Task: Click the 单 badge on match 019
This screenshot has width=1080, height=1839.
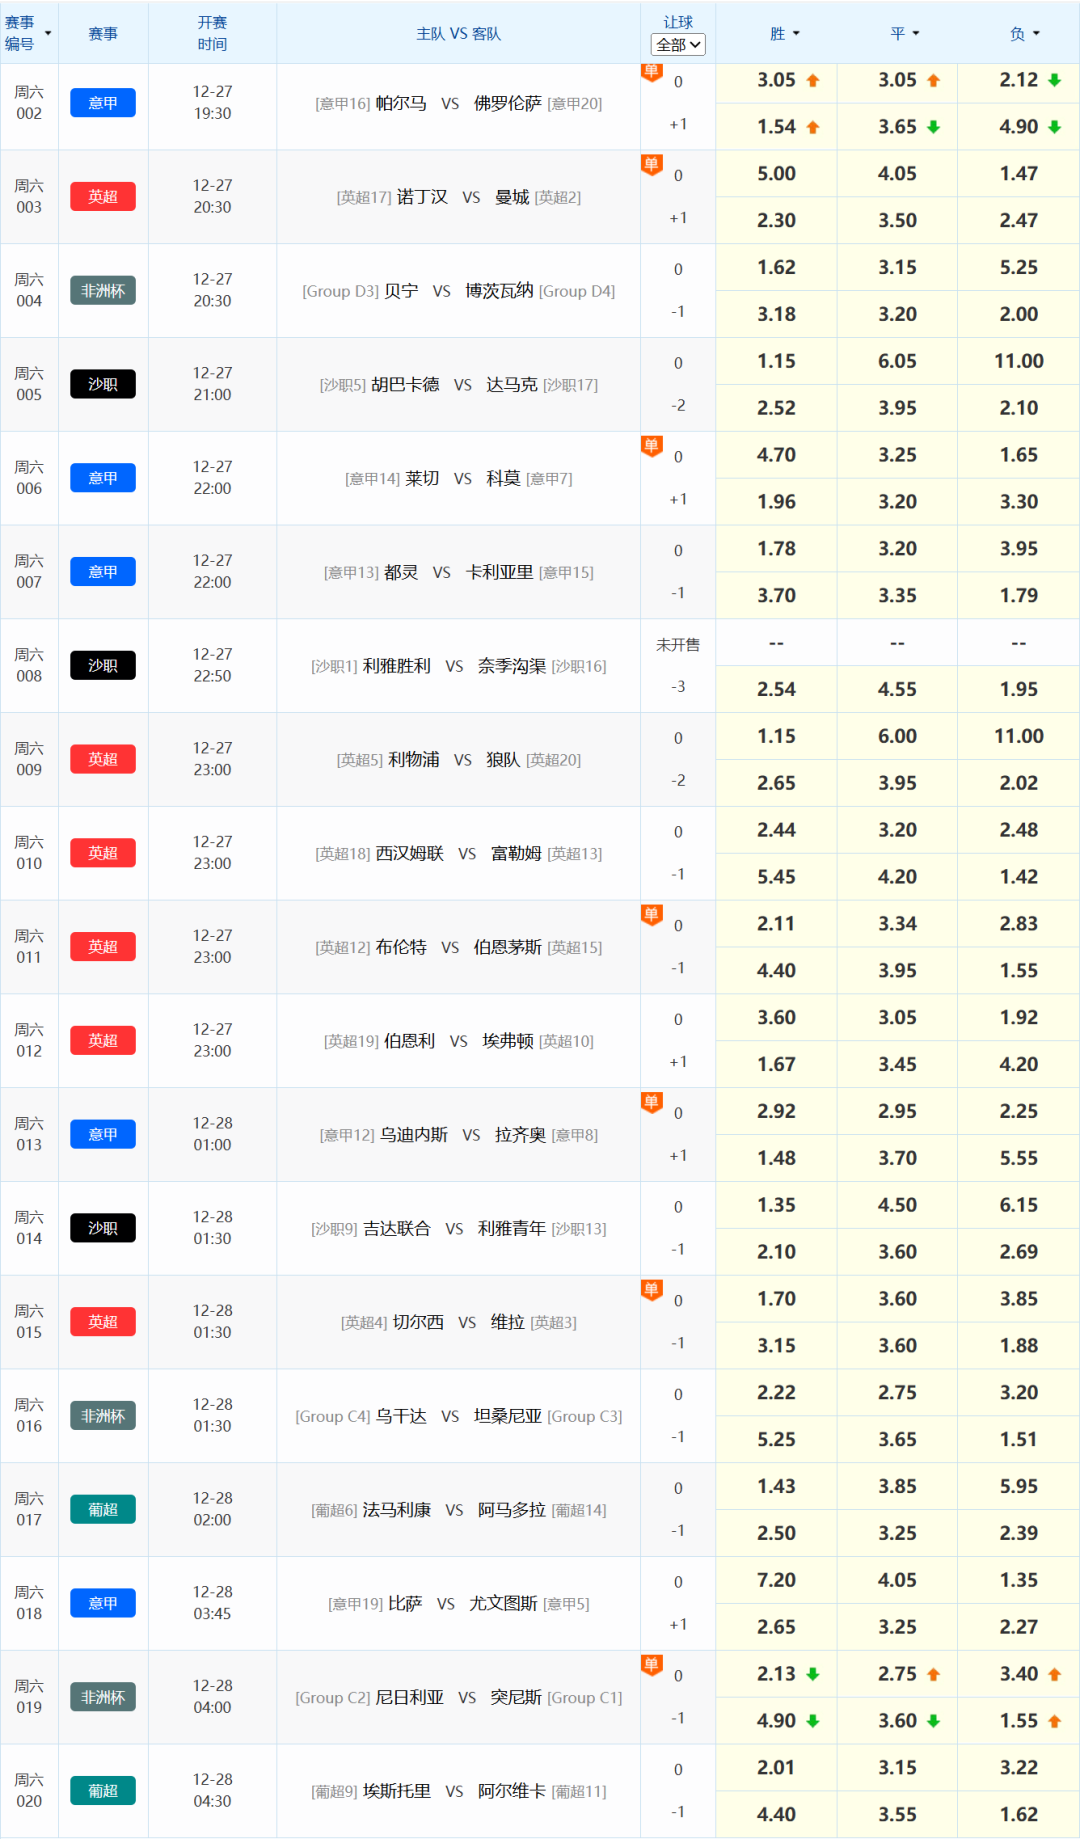Action: point(652,1665)
